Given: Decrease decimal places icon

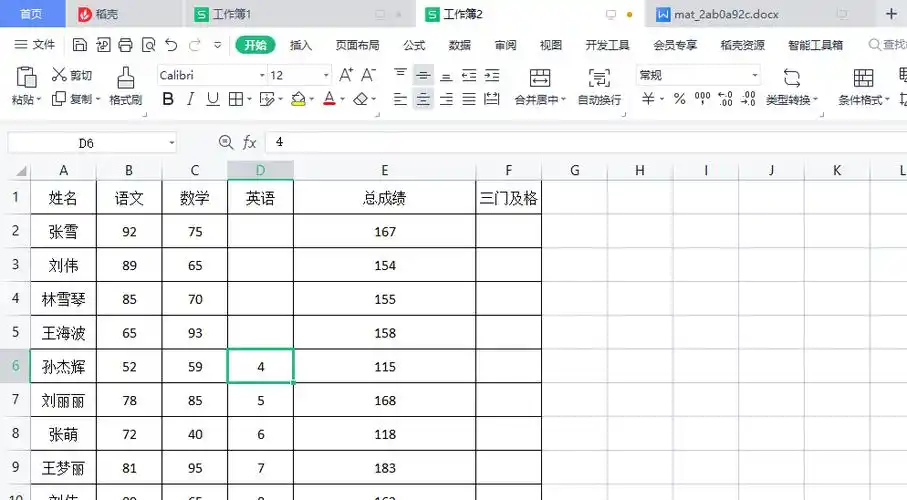Looking at the screenshot, I should point(748,99).
